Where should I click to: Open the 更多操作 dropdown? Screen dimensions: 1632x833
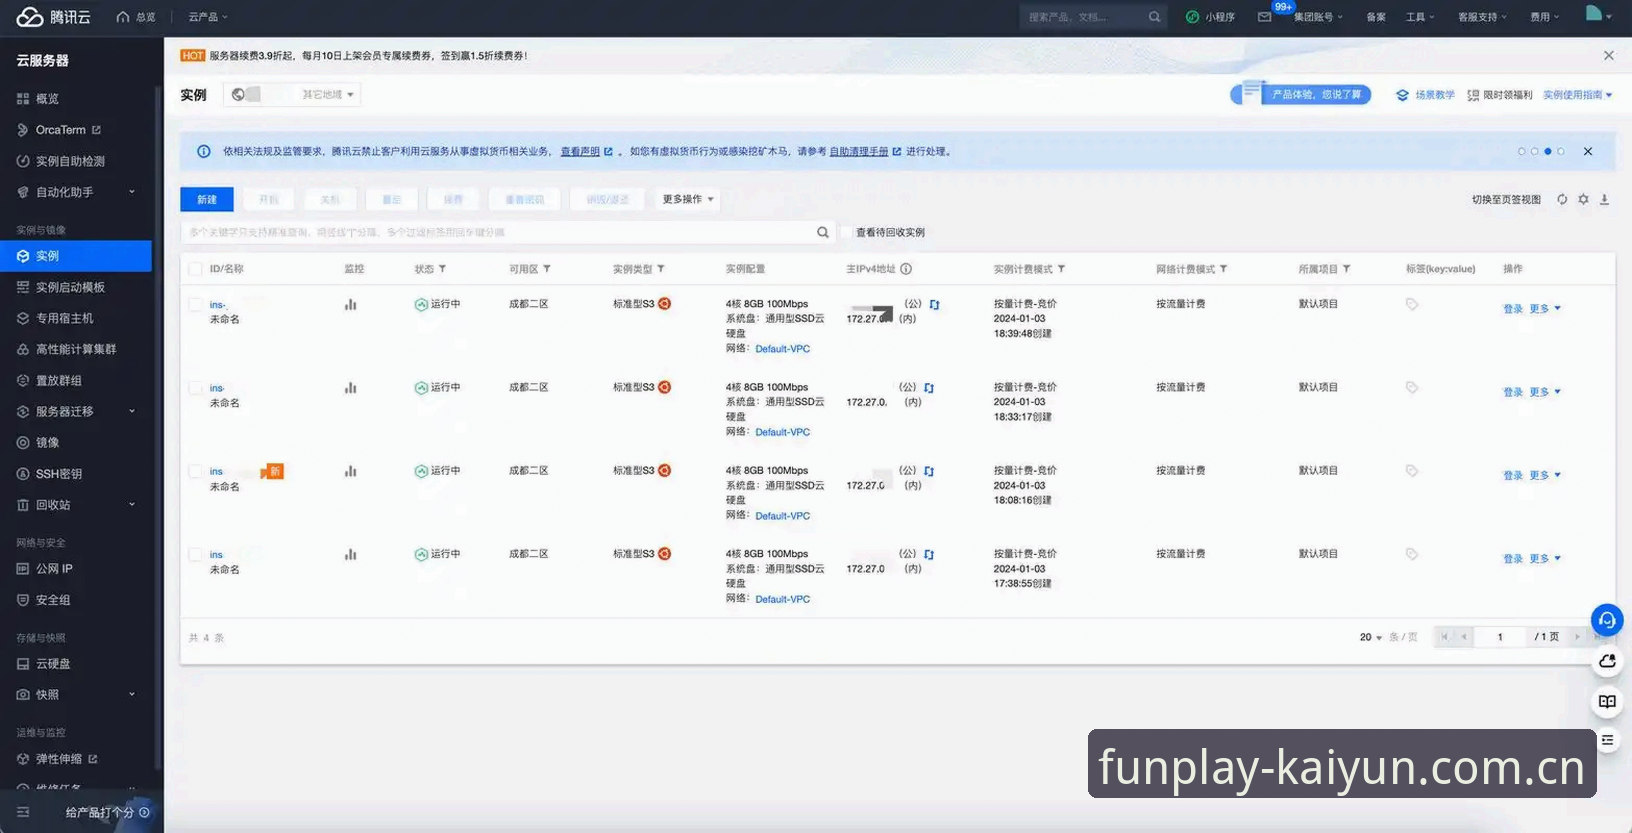point(688,199)
